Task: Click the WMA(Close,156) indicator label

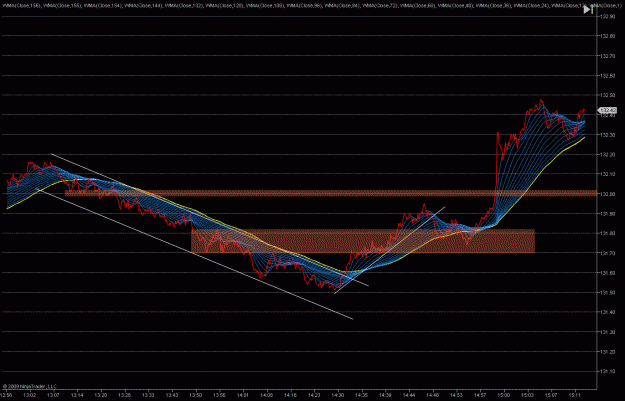Action: 22,6
